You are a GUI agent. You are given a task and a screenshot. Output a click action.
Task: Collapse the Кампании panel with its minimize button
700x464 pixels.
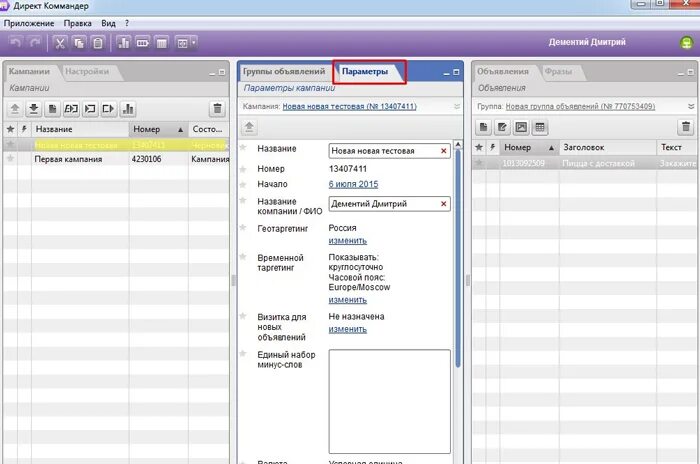212,72
